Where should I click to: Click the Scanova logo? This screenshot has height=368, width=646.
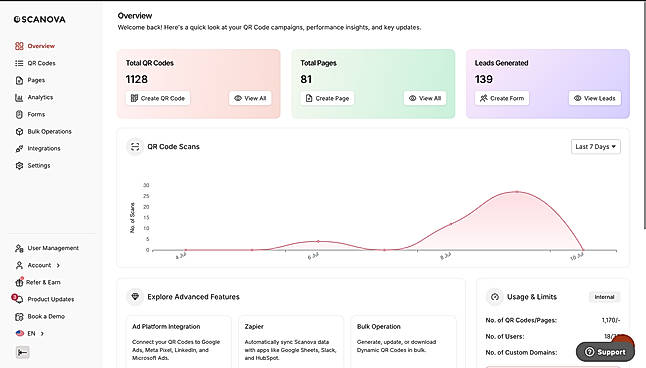click(40, 19)
